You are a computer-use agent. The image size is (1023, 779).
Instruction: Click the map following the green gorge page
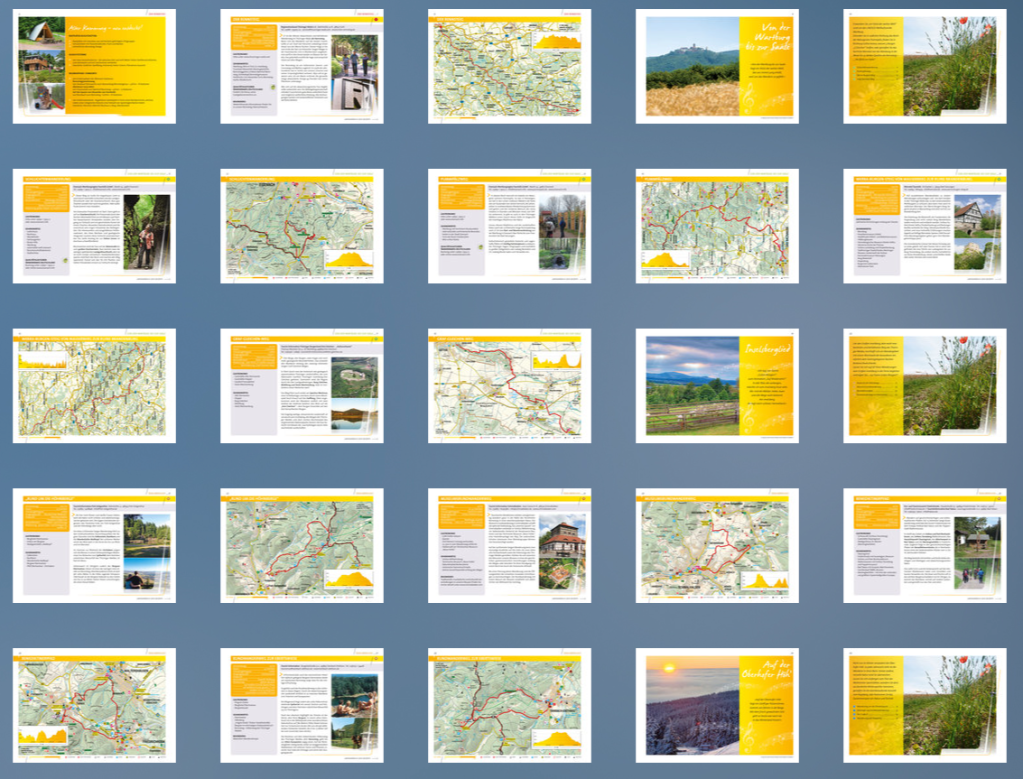(x=301, y=226)
